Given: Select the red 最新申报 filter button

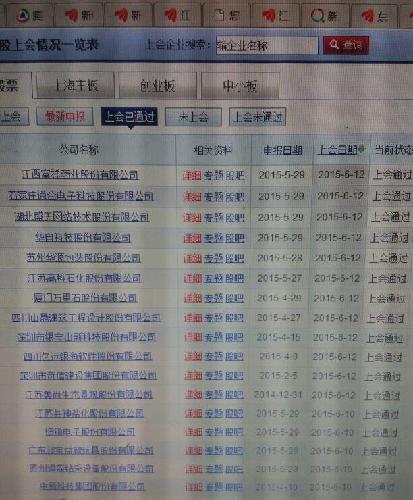Looking at the screenshot, I should pos(65,116).
